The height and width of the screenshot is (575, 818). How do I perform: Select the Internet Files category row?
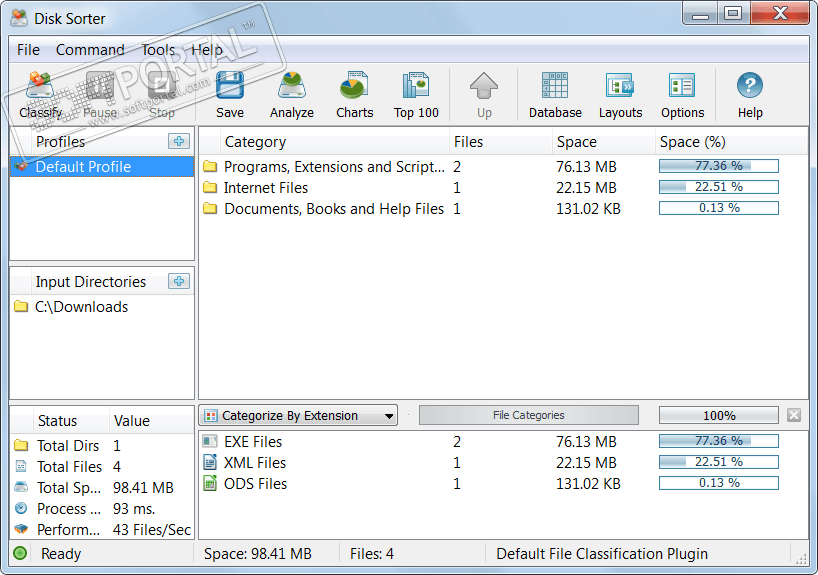[503, 187]
